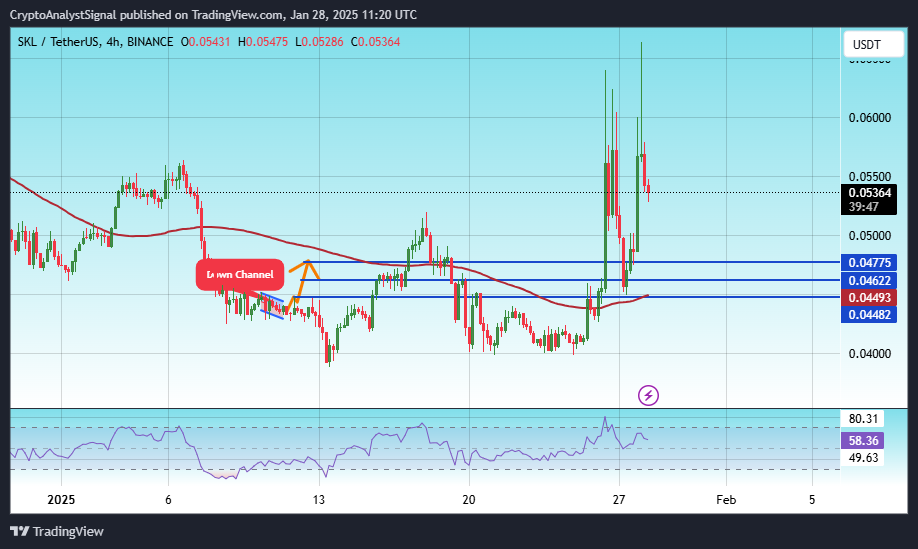
Task: Click the 0.04000 price axis label
Action: tap(869, 354)
